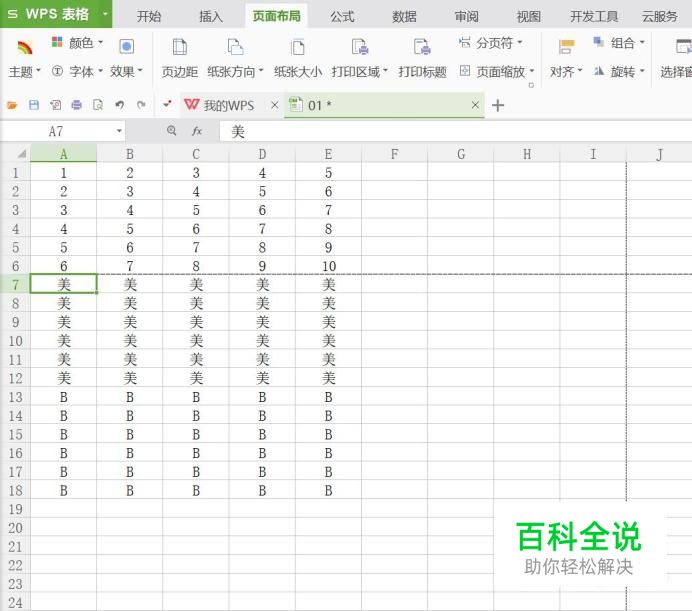Select cell E18 containing B

[328, 490]
